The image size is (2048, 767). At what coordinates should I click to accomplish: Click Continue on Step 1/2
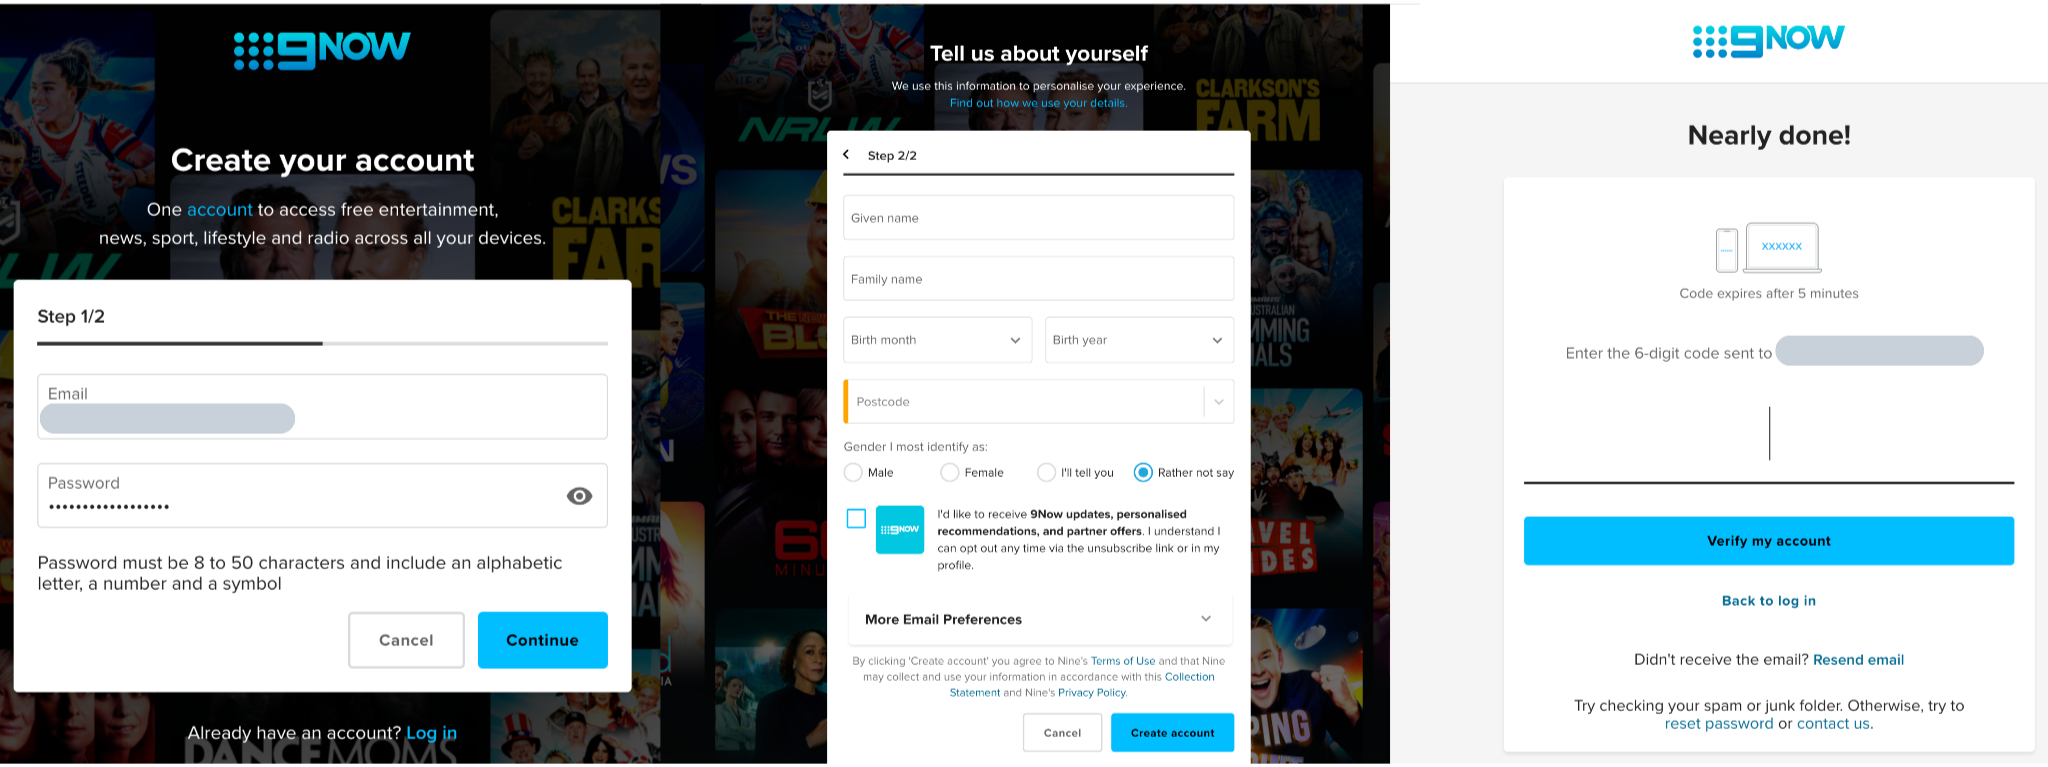pos(543,640)
